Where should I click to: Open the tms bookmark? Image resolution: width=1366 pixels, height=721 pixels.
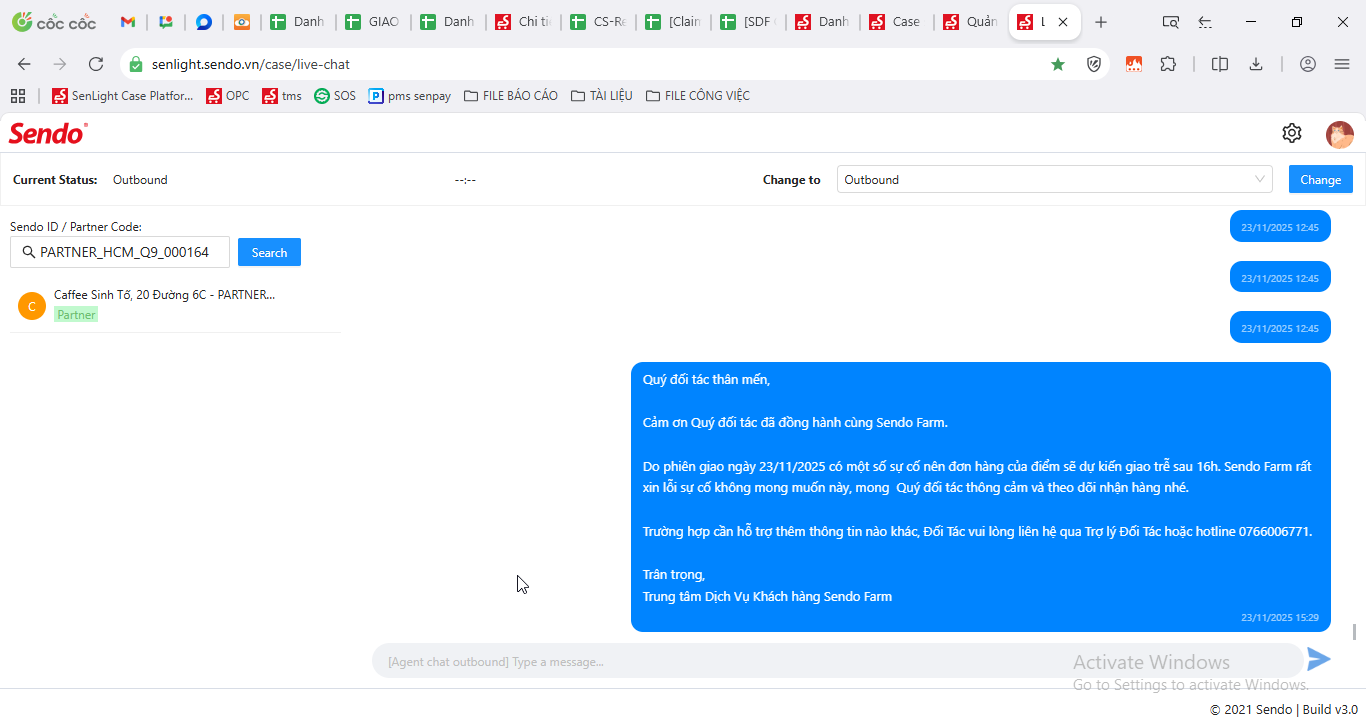coord(282,96)
